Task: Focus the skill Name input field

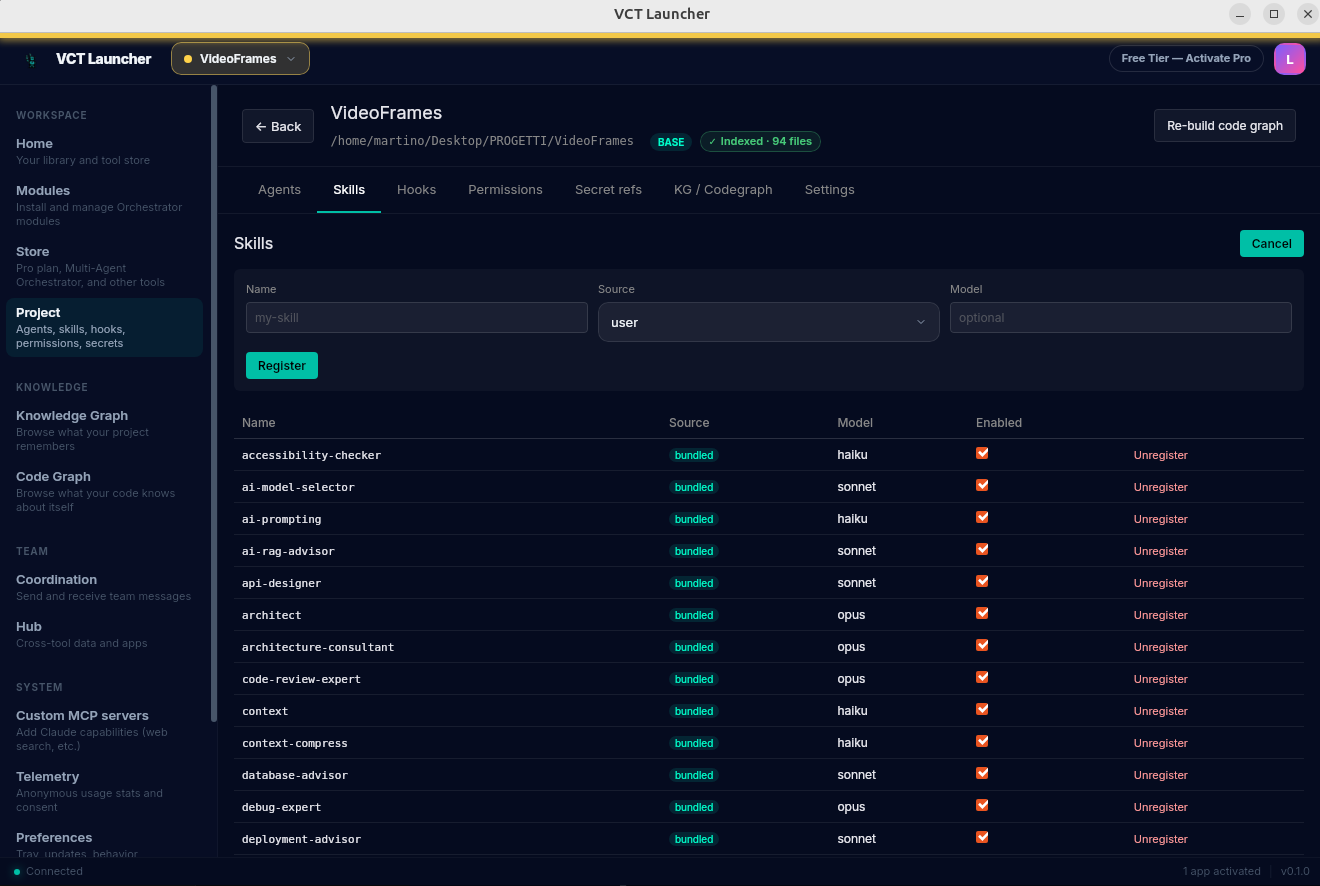Action: point(417,318)
